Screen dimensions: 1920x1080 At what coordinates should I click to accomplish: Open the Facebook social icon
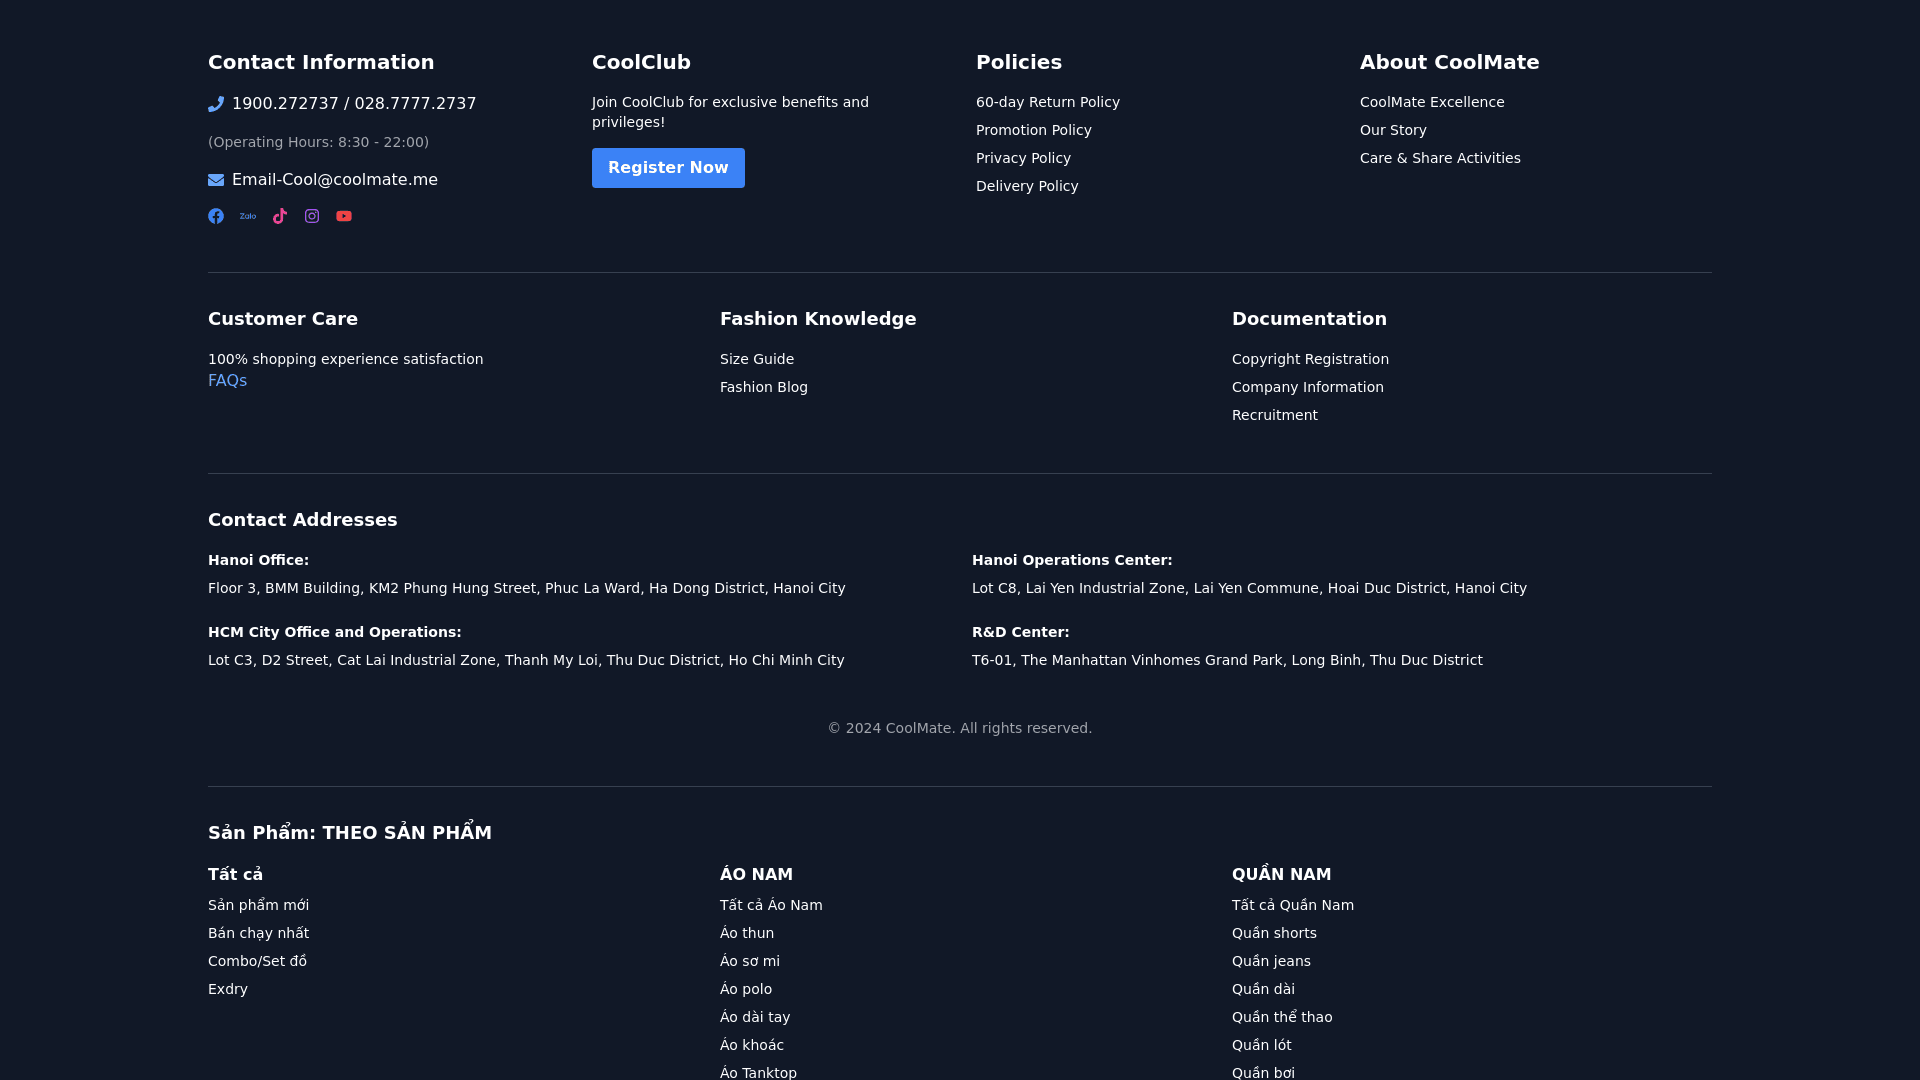tap(216, 216)
